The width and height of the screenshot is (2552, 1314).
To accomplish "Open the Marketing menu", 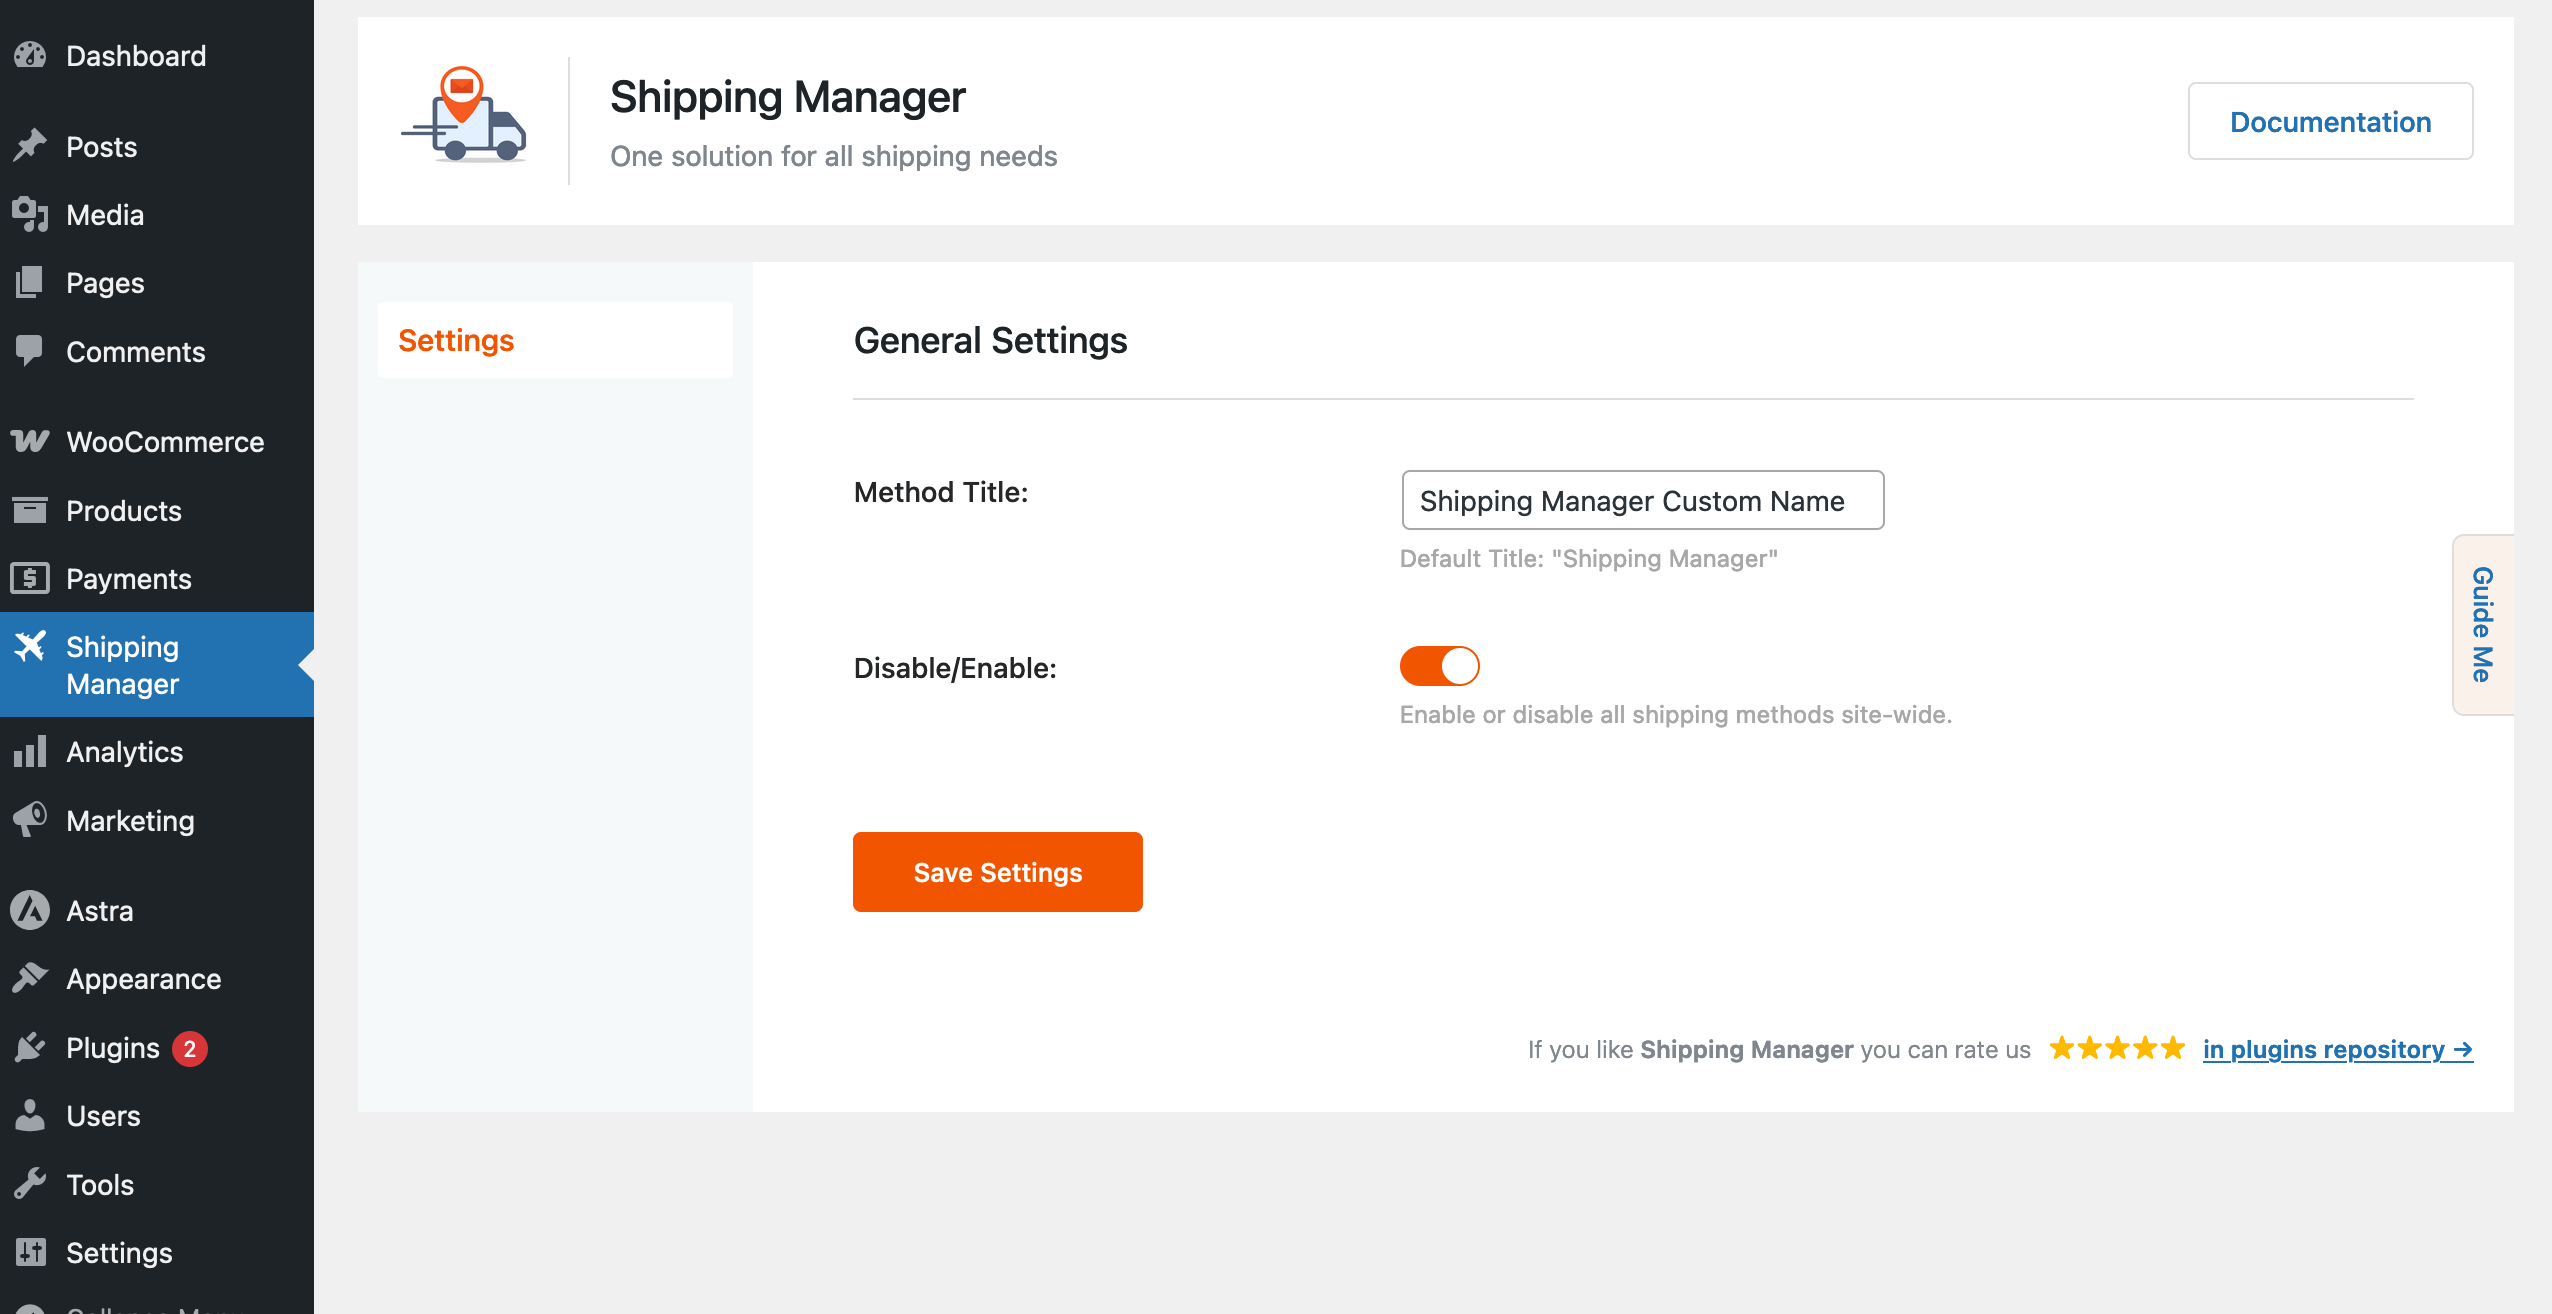I will tap(157, 821).
